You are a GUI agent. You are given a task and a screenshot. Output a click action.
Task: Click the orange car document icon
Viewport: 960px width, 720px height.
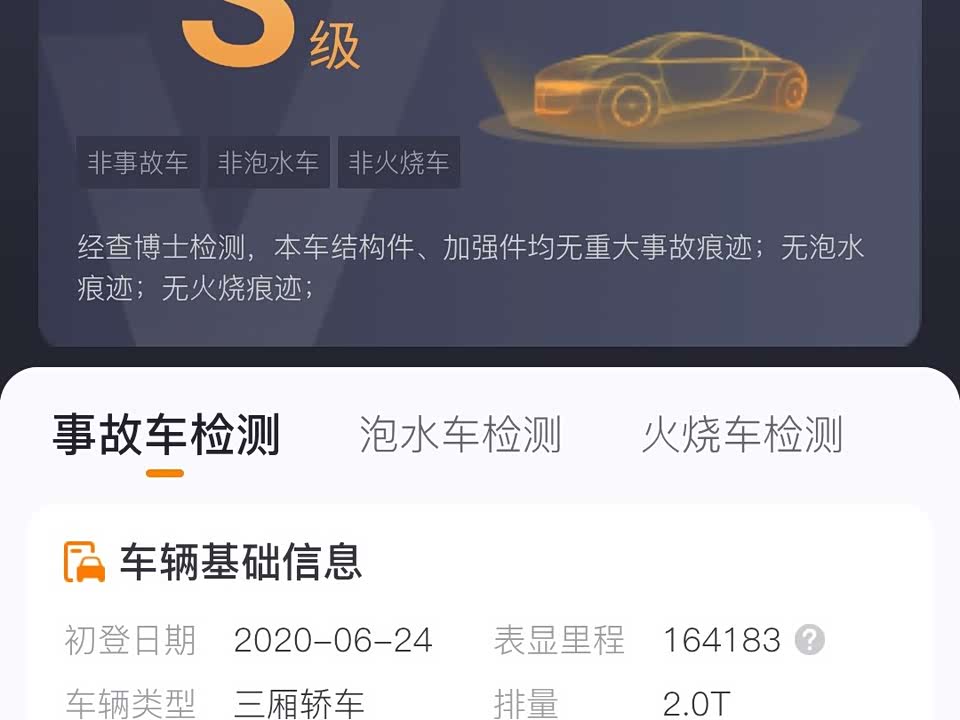click(84, 562)
